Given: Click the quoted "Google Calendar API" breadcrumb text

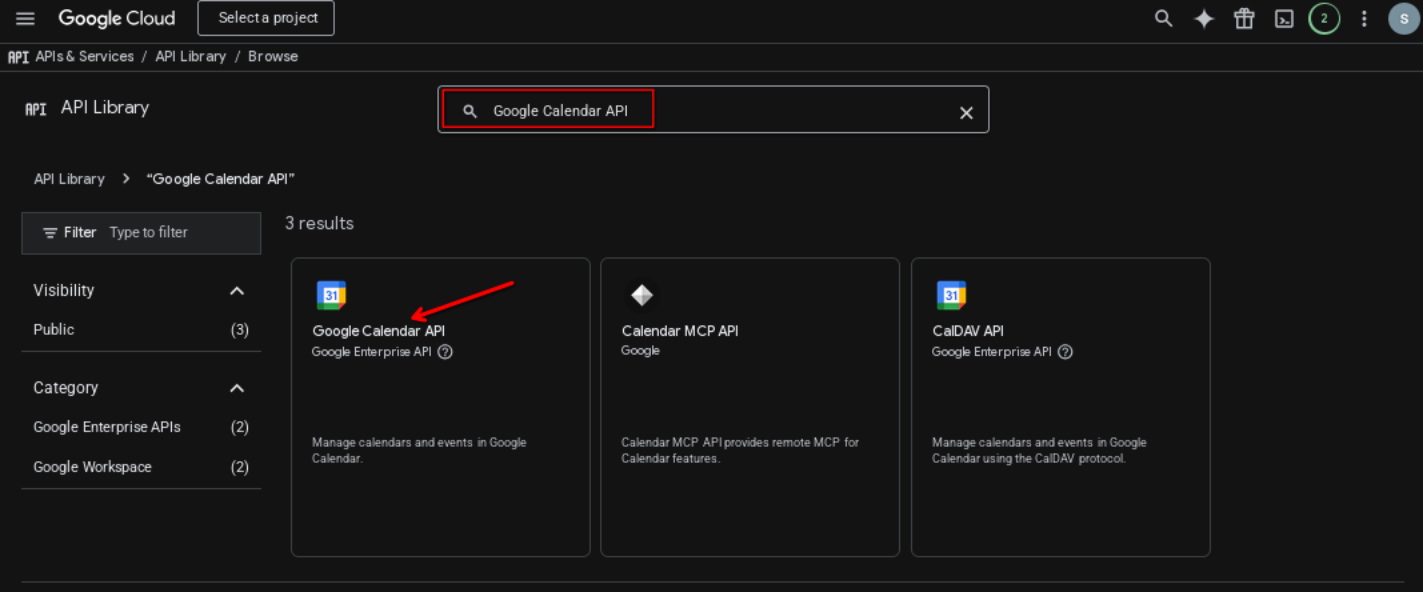Looking at the screenshot, I should coord(221,179).
